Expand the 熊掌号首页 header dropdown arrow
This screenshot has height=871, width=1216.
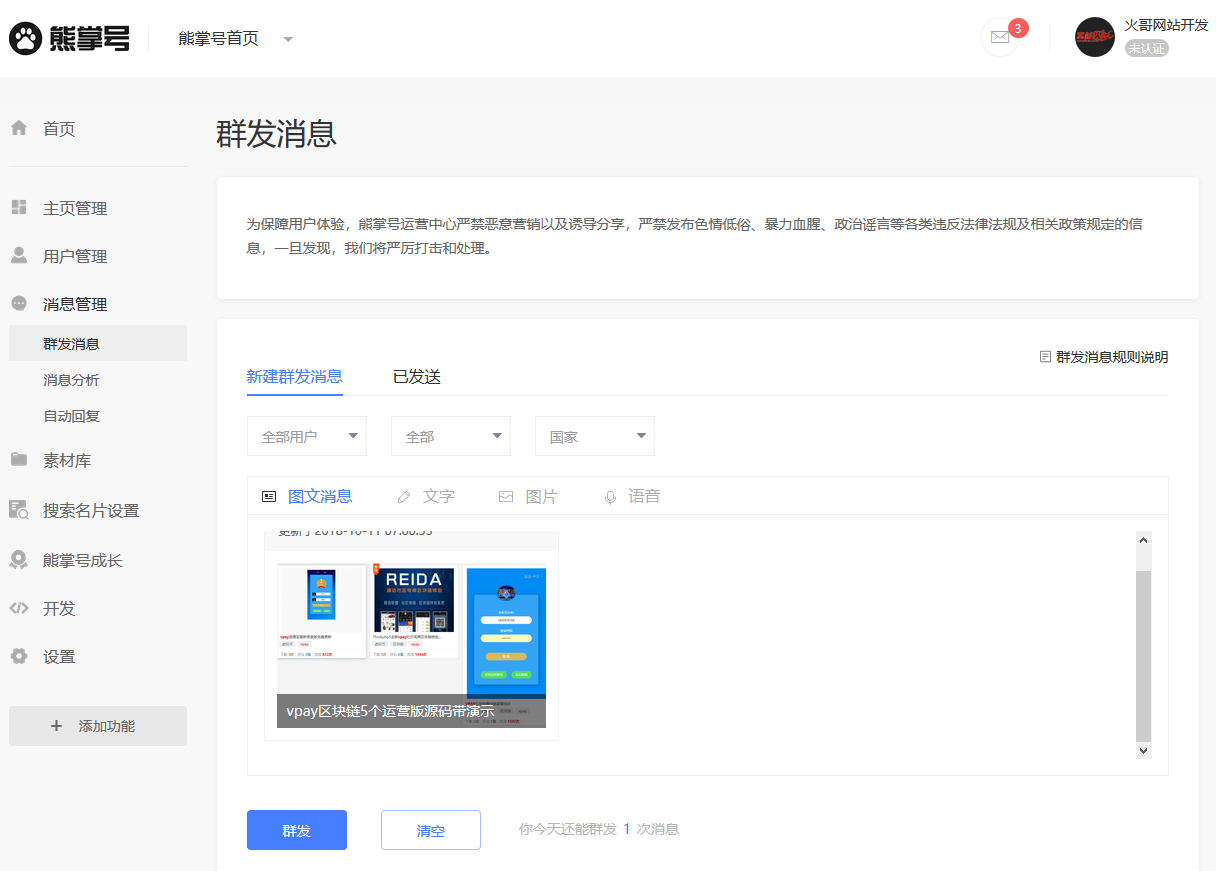(288, 39)
